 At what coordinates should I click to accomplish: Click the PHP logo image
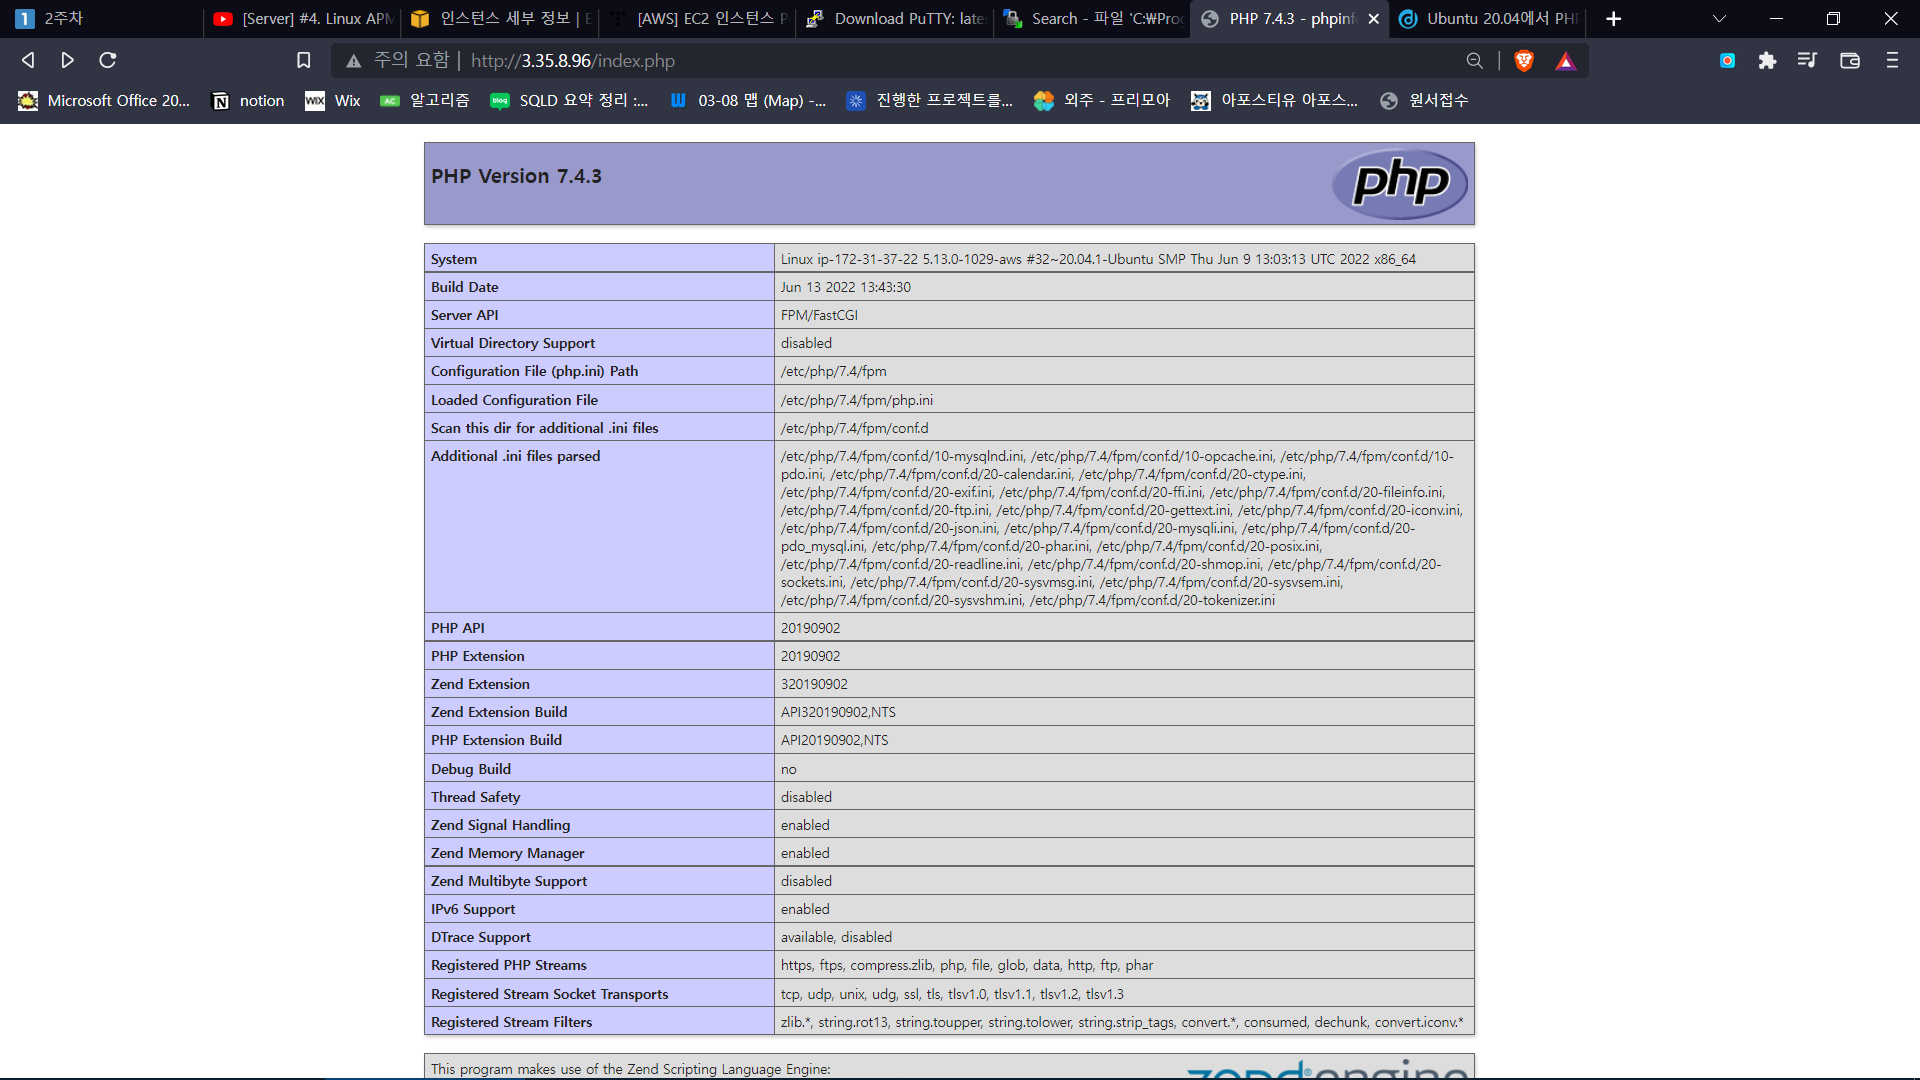[1399, 183]
